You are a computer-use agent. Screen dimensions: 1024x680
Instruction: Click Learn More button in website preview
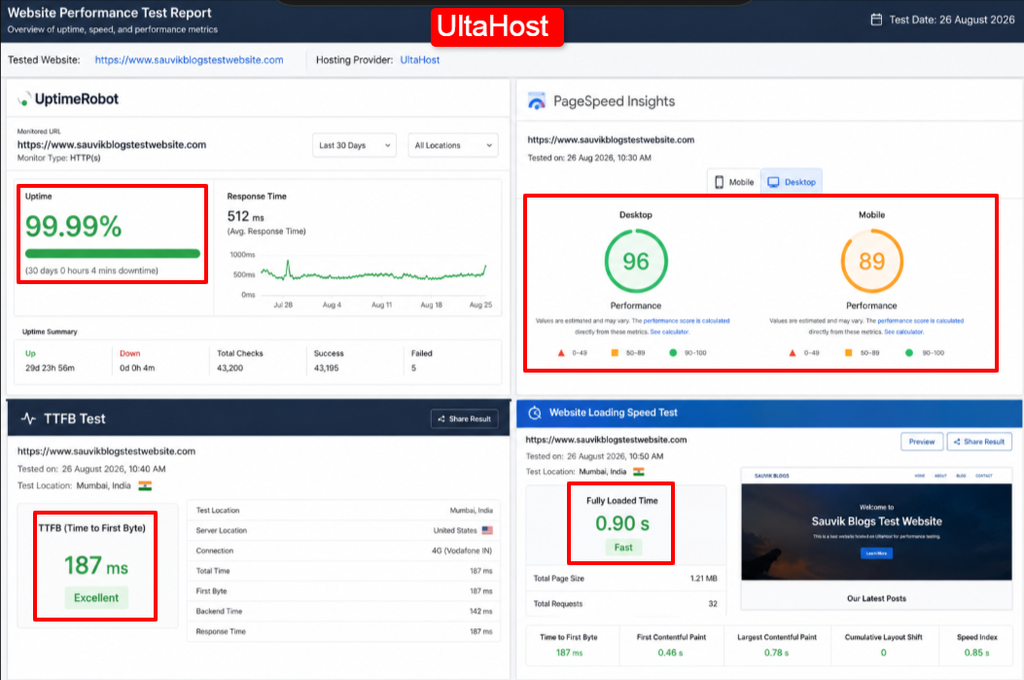point(876,553)
